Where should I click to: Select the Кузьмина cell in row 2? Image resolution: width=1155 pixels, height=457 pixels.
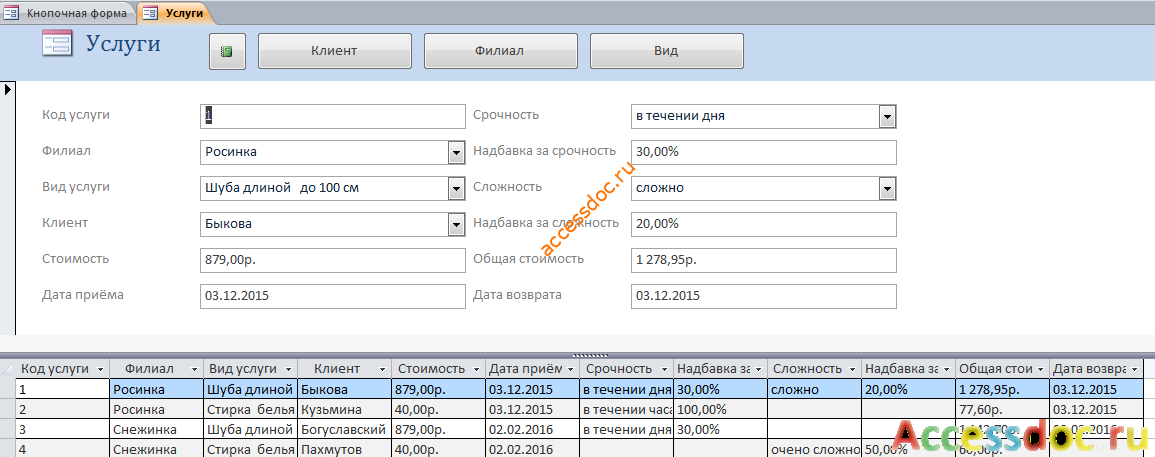(345, 409)
